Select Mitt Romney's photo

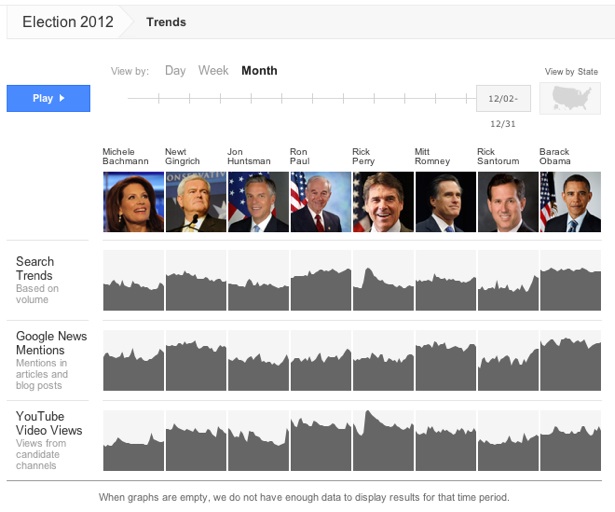445,202
